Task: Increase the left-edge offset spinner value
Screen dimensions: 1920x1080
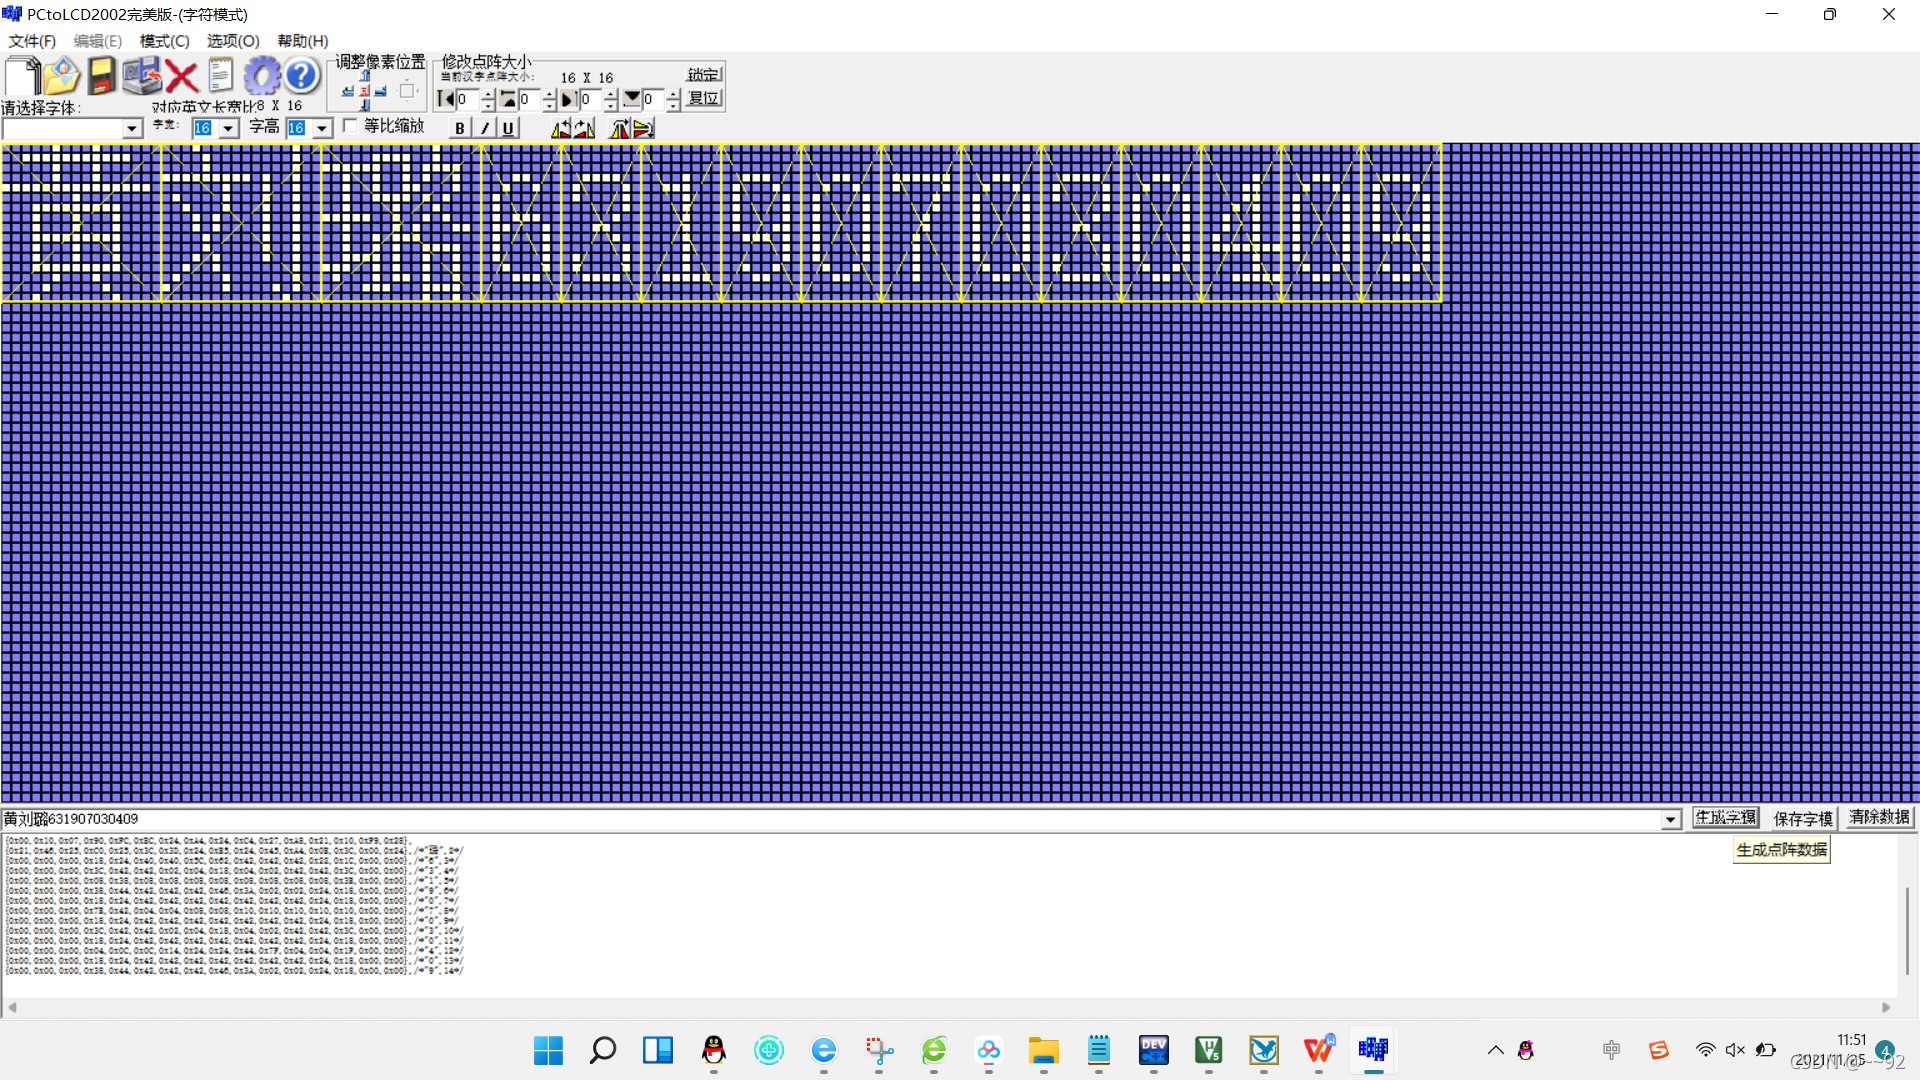Action: click(x=488, y=95)
